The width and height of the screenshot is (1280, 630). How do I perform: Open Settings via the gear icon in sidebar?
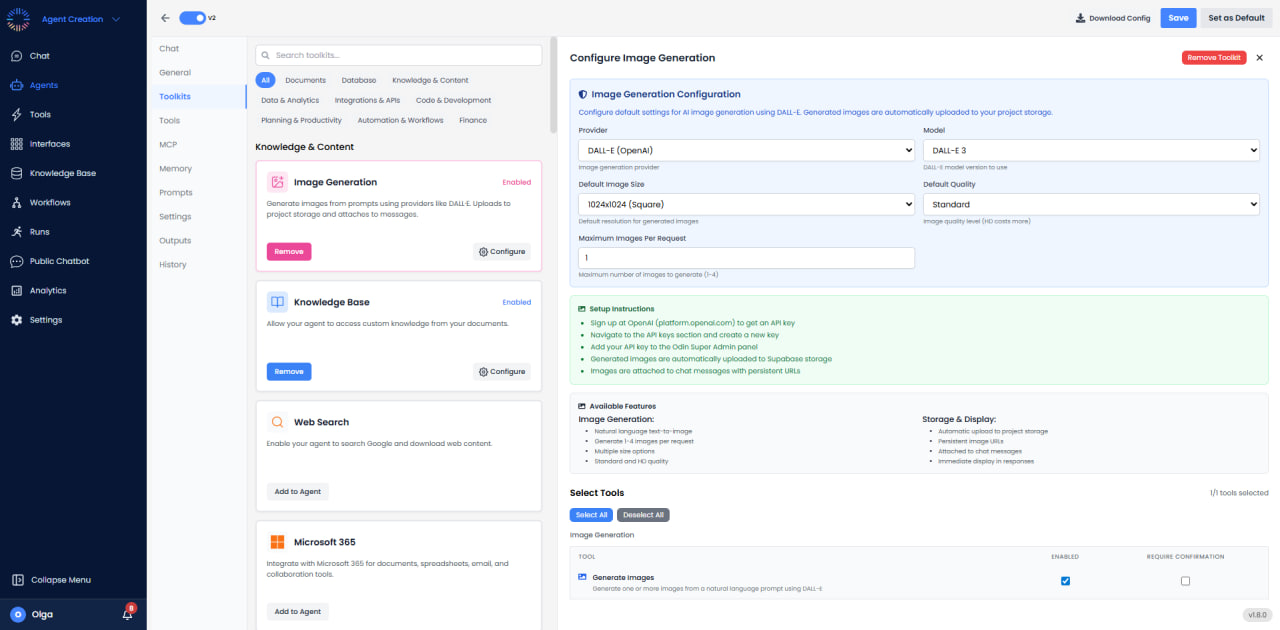(x=17, y=320)
